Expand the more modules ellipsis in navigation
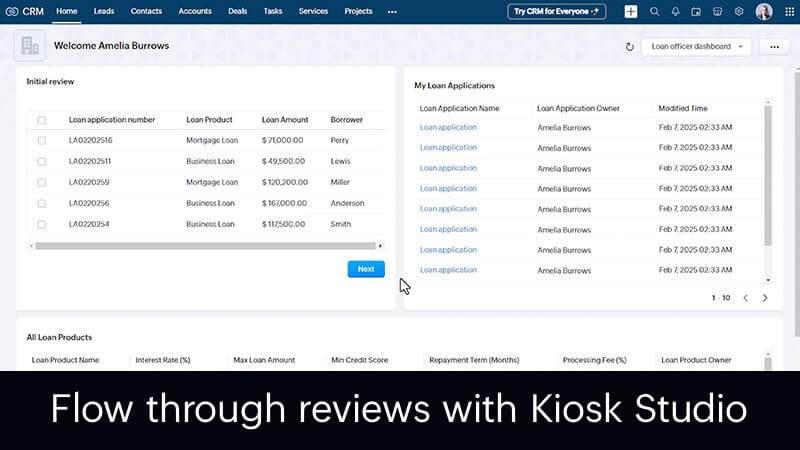800x450 pixels. pyautogui.click(x=392, y=12)
